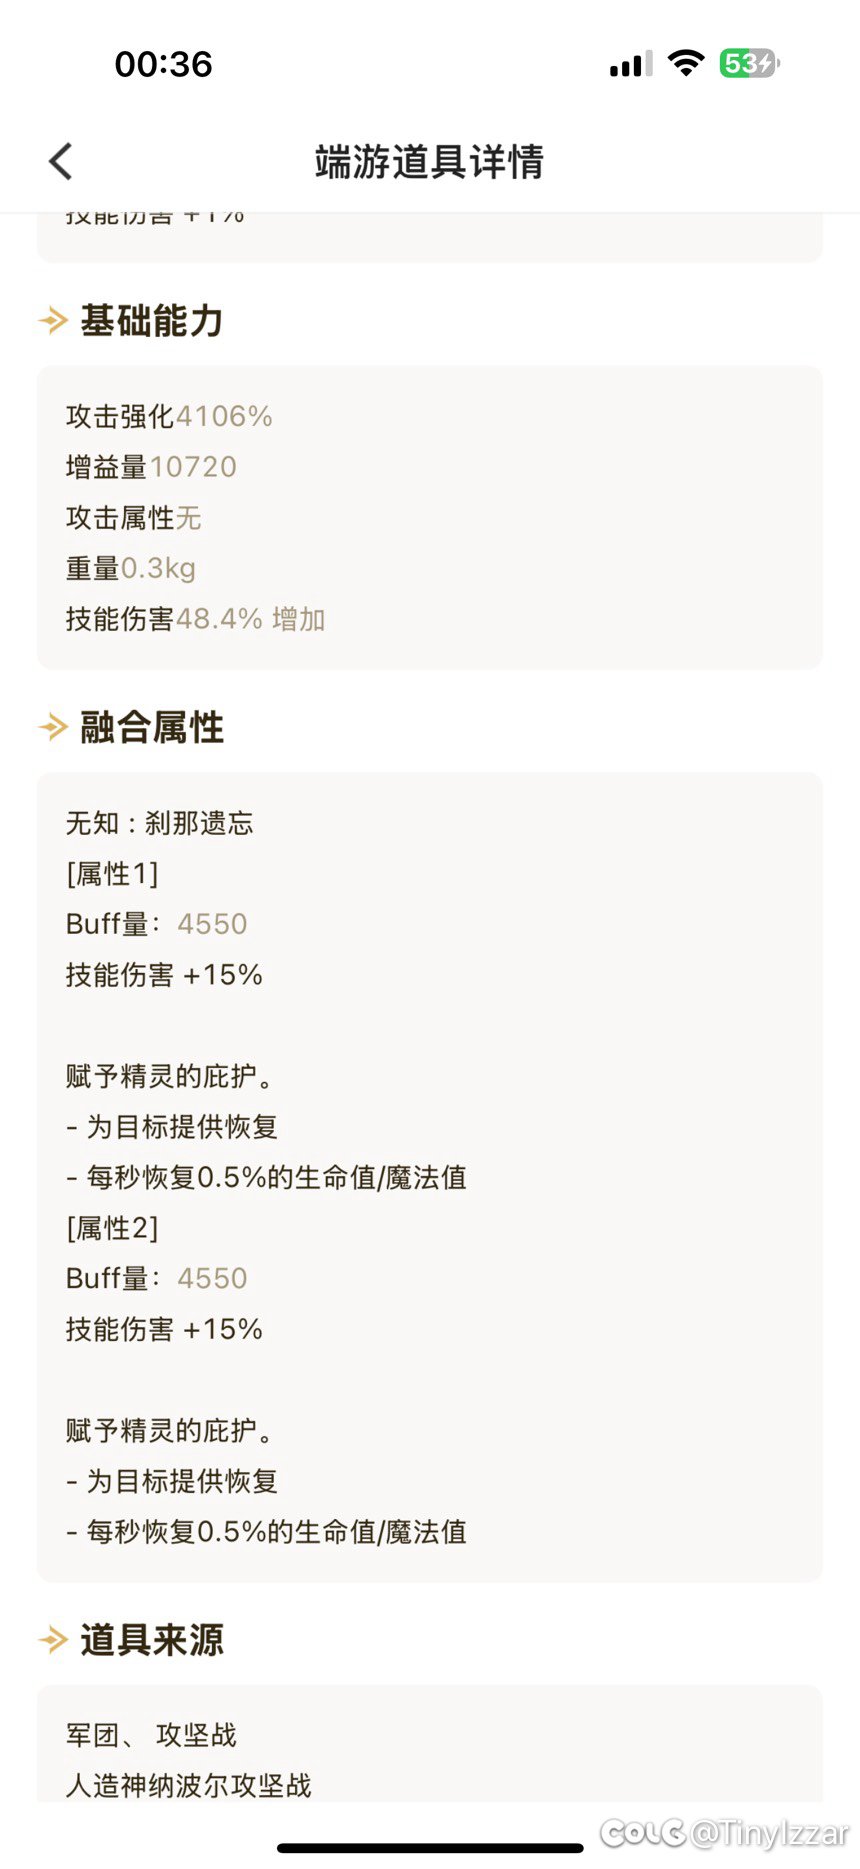
Task: Tap the back arrow in header
Action: pyautogui.click(x=61, y=161)
